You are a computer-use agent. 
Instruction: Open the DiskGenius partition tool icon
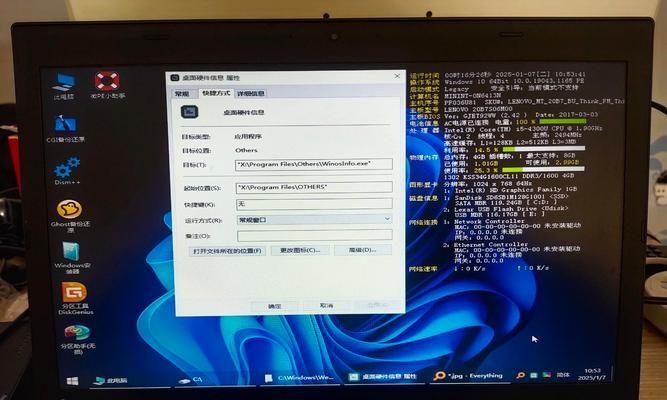(x=75, y=298)
